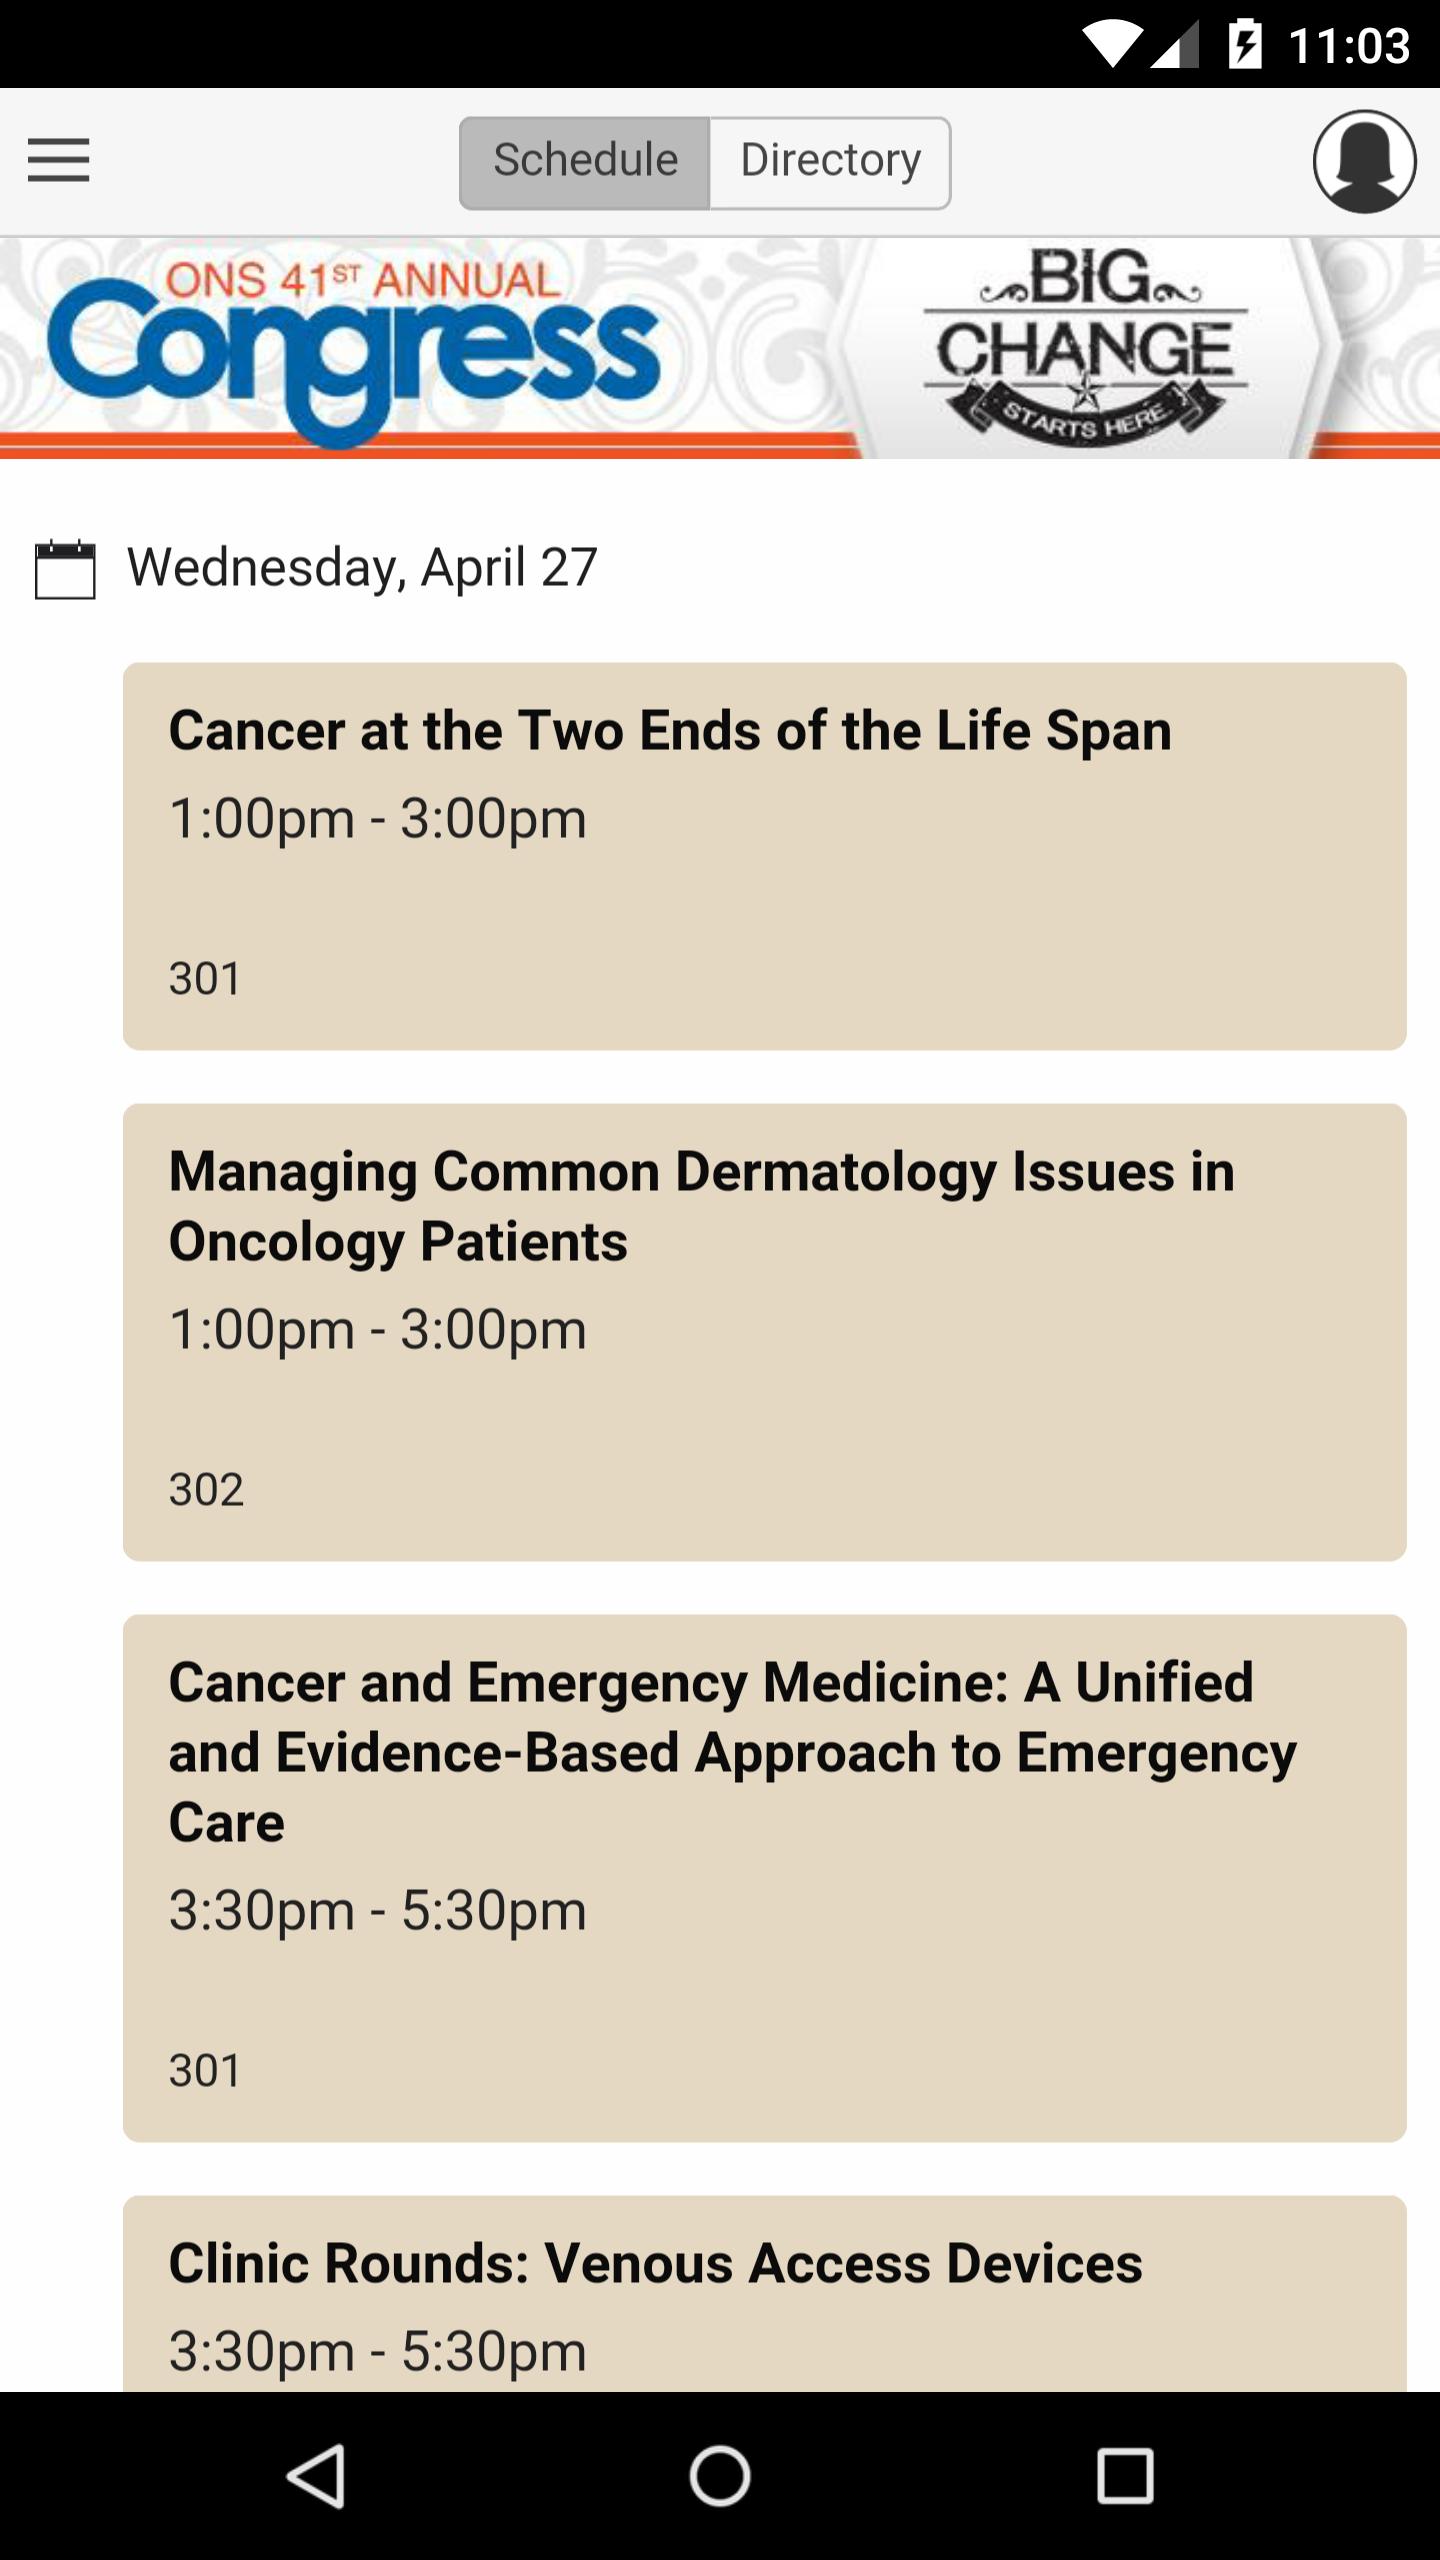
Task: Tap the Wi-Fi signal status icon
Action: (1111, 45)
